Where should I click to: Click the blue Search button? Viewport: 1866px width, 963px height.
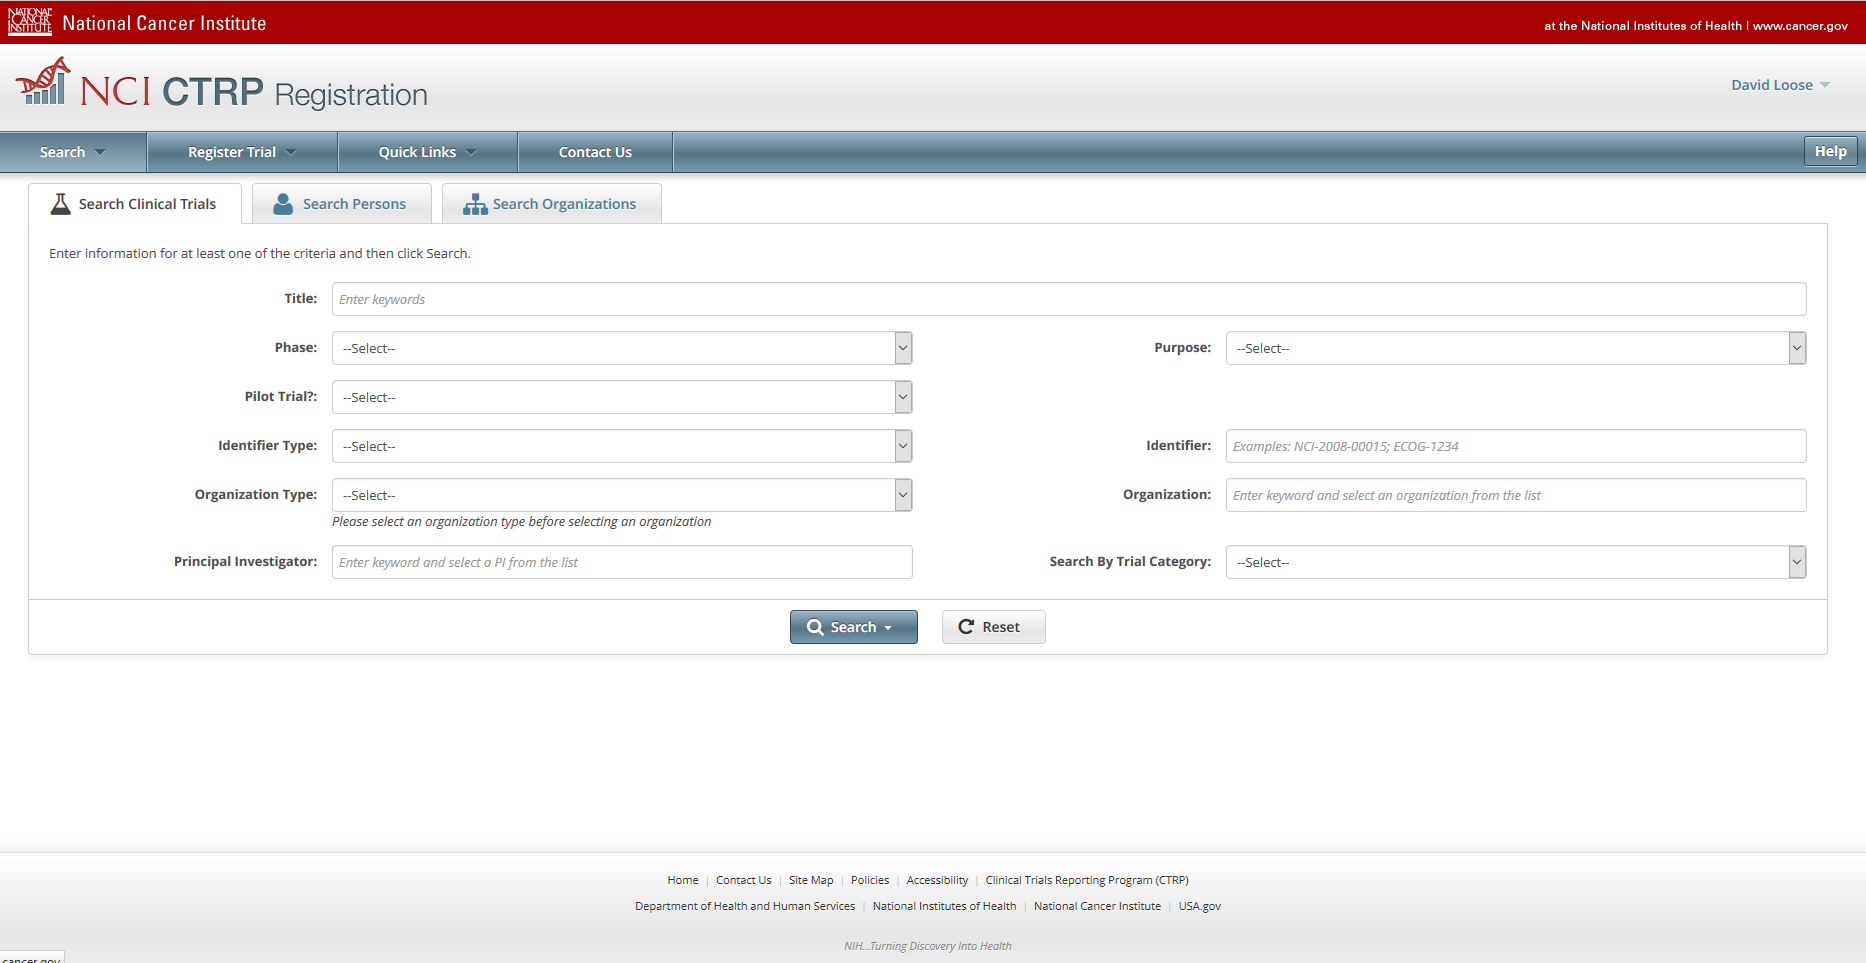click(854, 627)
